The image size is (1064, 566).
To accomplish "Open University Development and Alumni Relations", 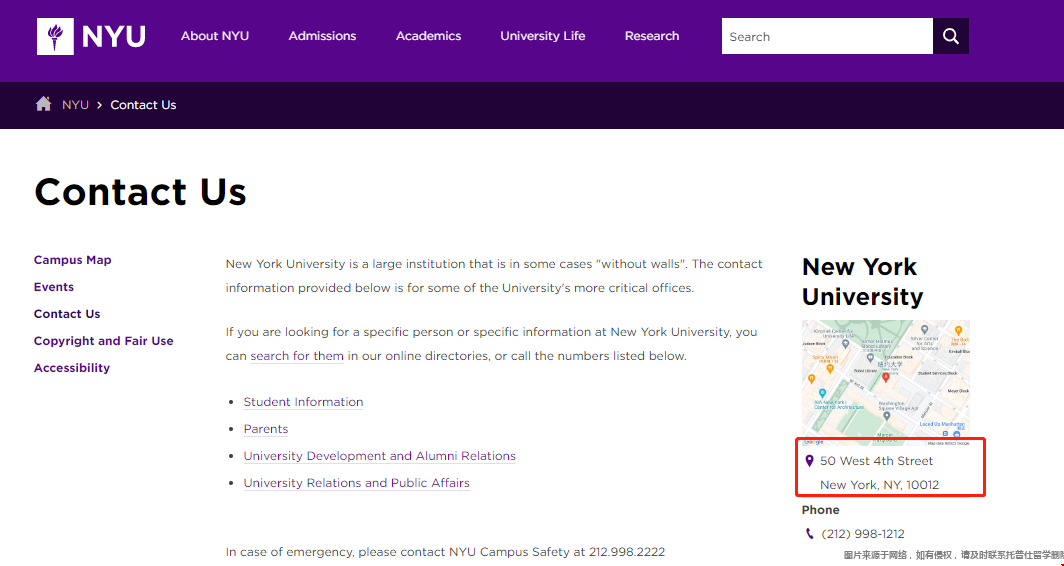I will [x=379, y=456].
